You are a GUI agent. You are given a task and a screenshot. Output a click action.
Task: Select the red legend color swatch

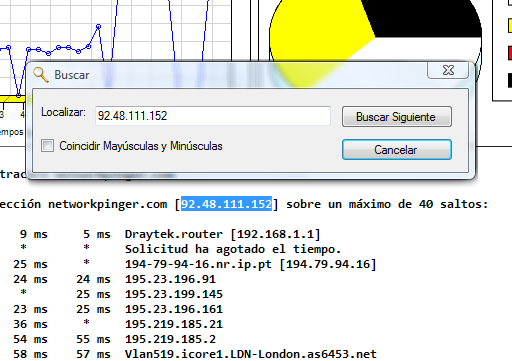click(x=510, y=53)
